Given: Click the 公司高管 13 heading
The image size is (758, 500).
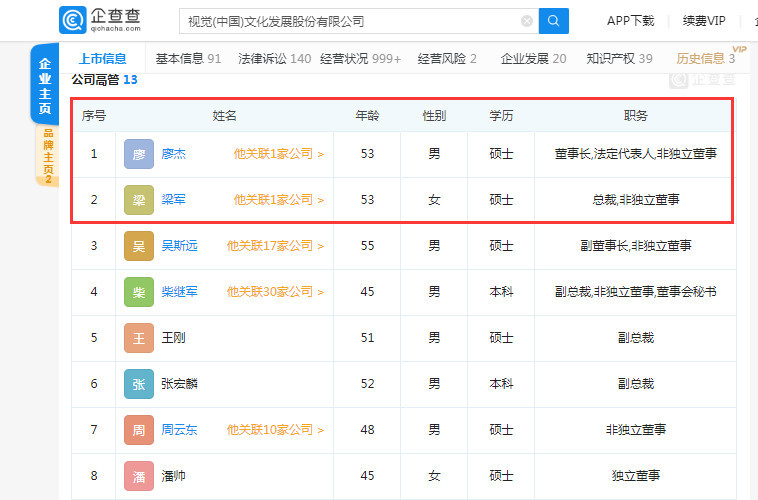Looking at the screenshot, I should 104,79.
